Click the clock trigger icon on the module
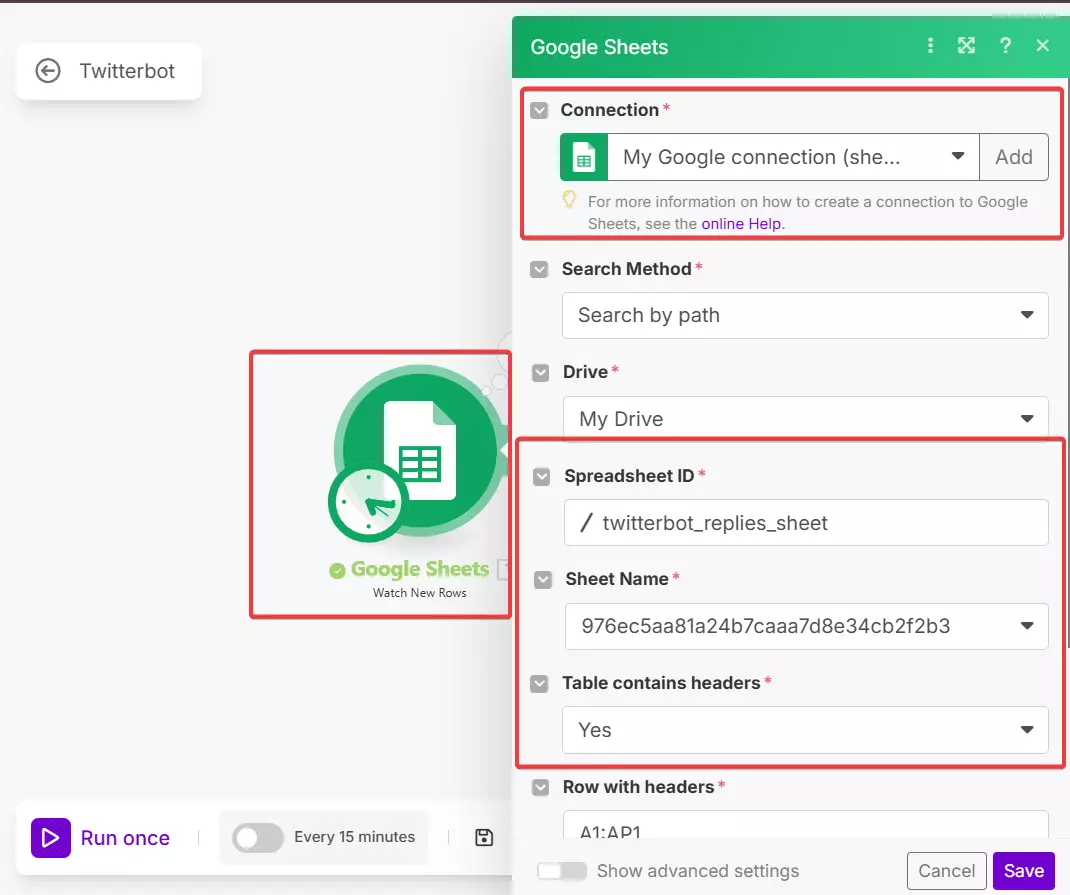This screenshot has height=895, width=1070. pos(366,503)
